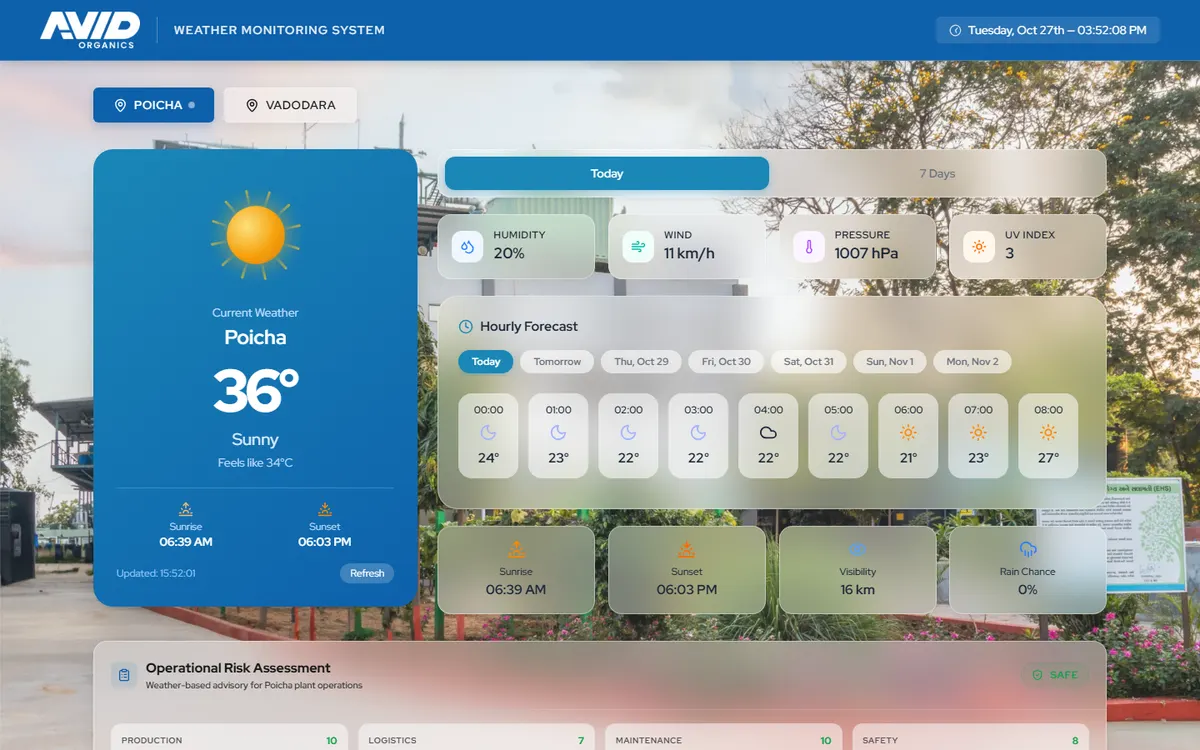The image size is (1200, 750).
Task: Open the SAFETY risk card
Action: (970, 738)
